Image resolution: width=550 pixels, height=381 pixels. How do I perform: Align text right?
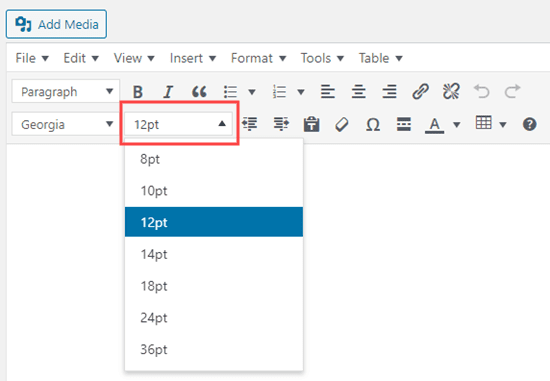pyautogui.click(x=389, y=92)
